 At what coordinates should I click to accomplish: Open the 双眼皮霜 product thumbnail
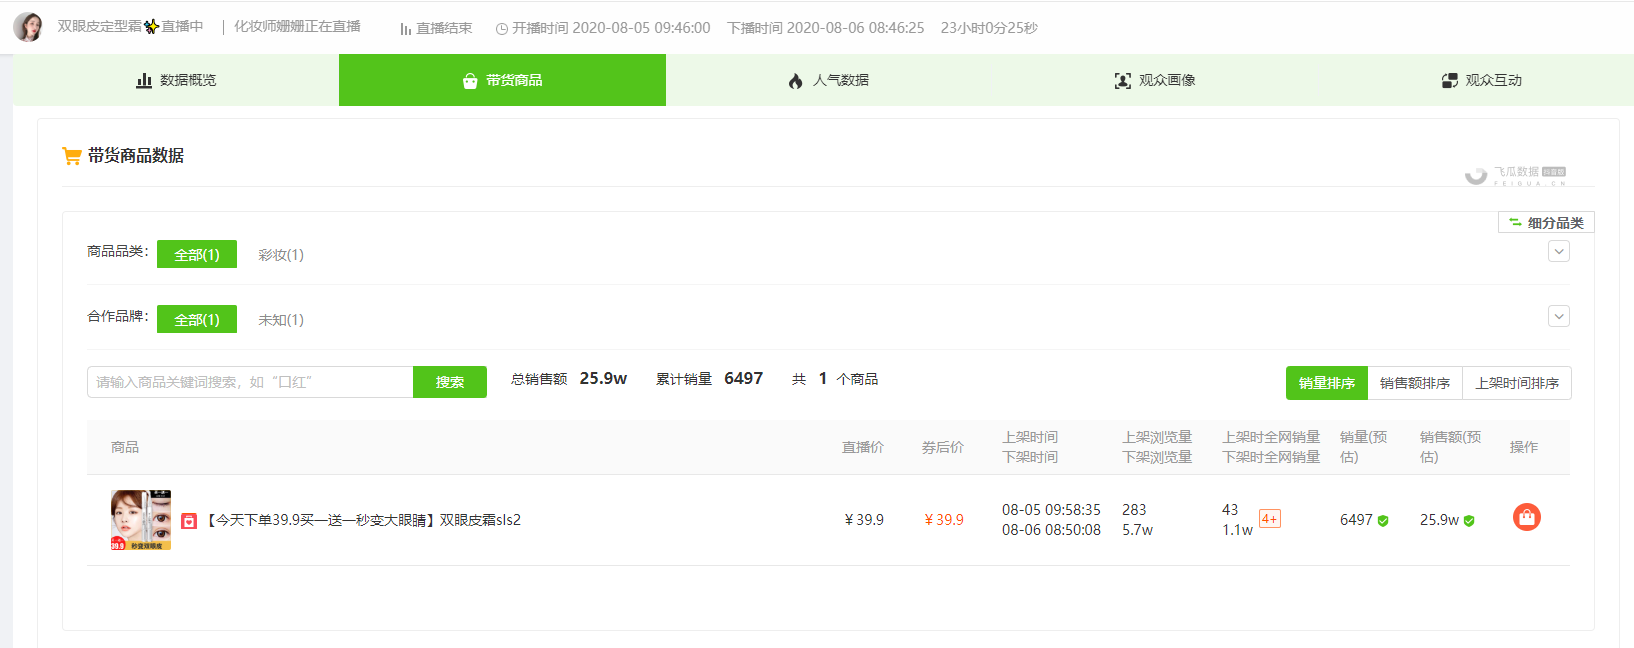tap(141, 520)
